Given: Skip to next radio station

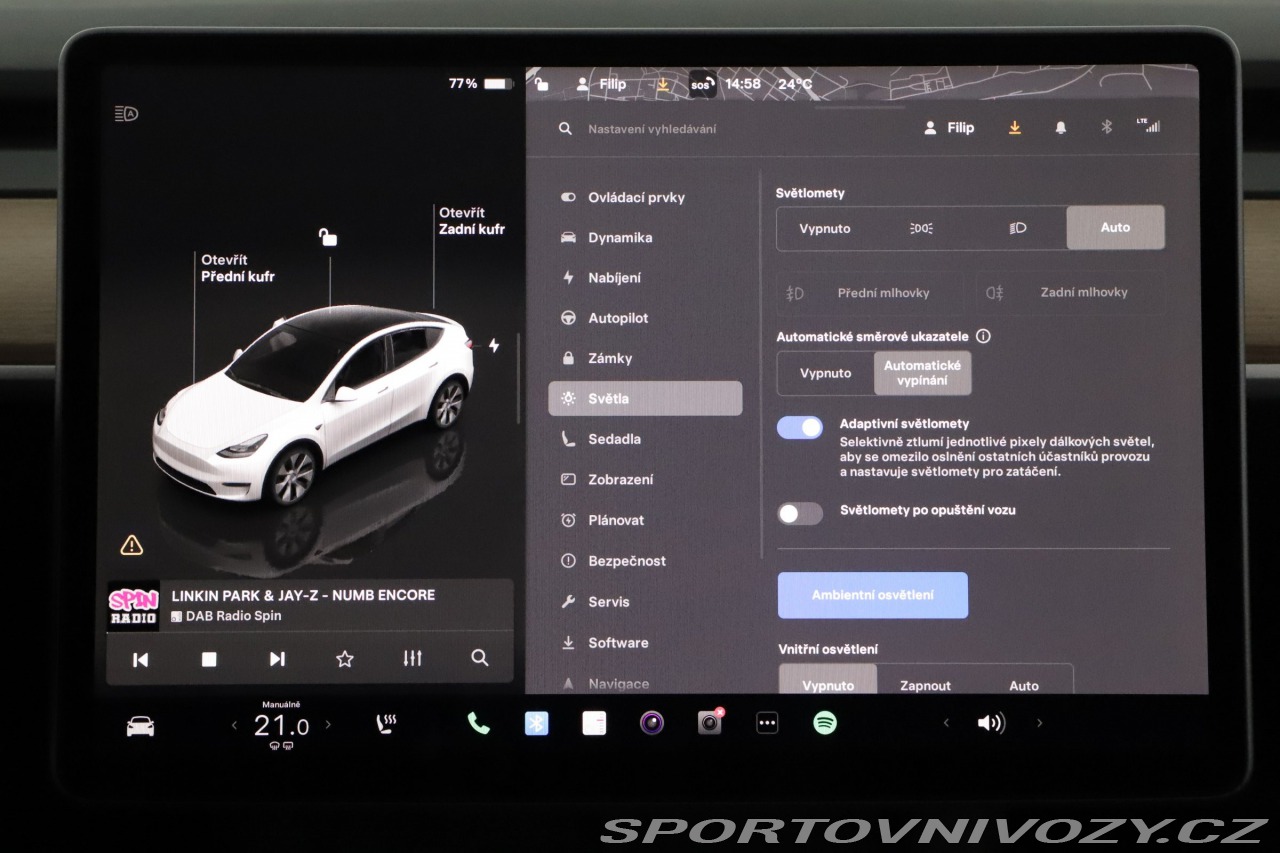Looking at the screenshot, I should click(277, 659).
